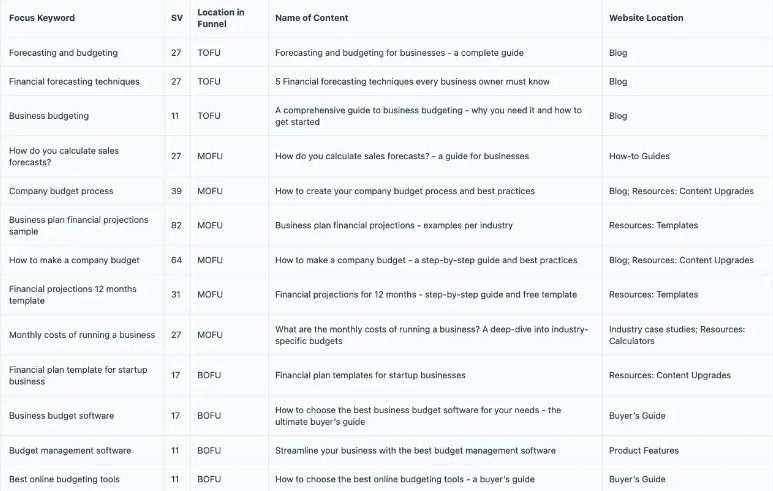
Task: Select the Best online budgeting tools keyword
Action: pyautogui.click(x=64, y=479)
